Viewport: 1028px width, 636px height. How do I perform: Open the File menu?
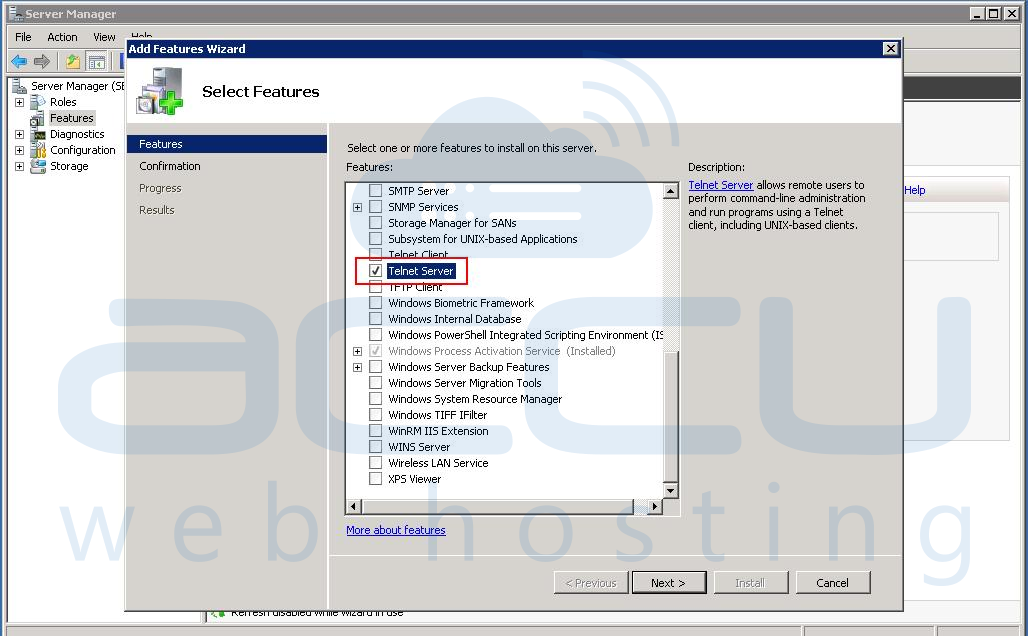(x=23, y=37)
